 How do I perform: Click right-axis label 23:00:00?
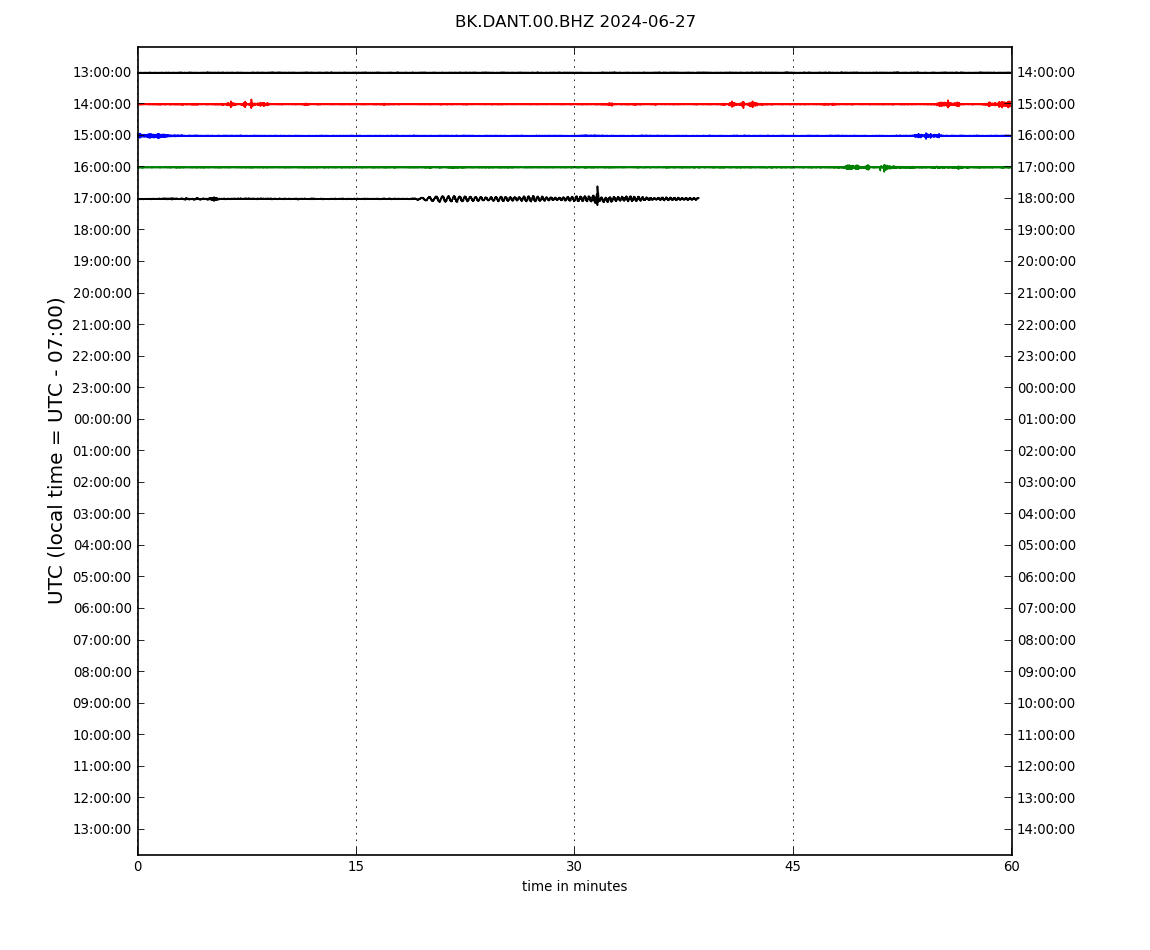1046,357
